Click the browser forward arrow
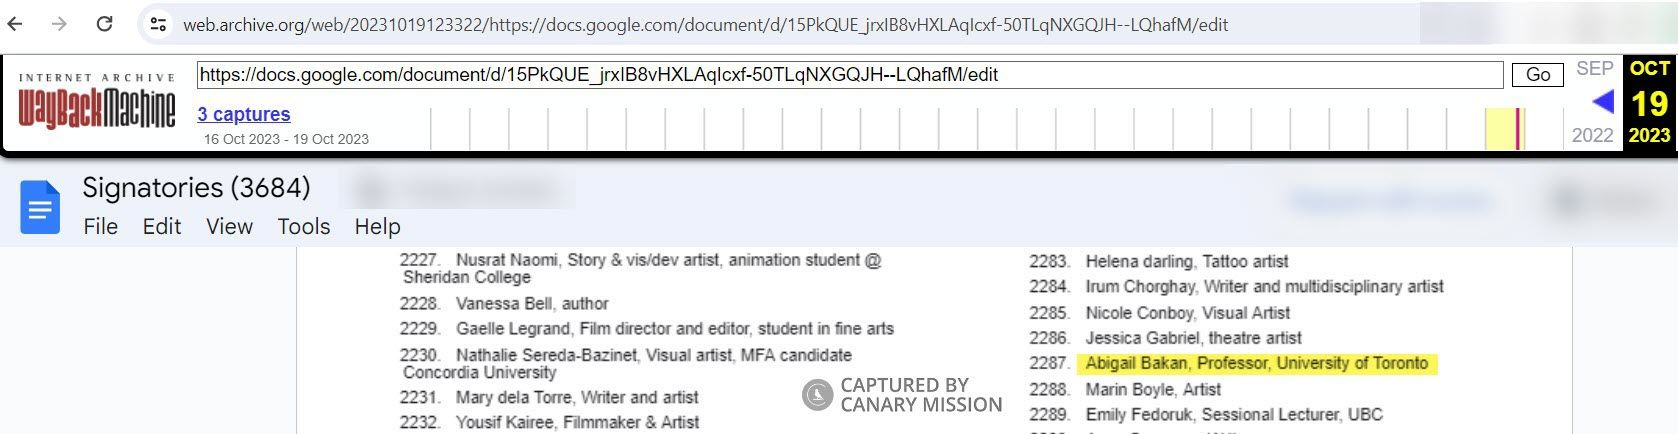The height and width of the screenshot is (434, 1678). [60, 24]
